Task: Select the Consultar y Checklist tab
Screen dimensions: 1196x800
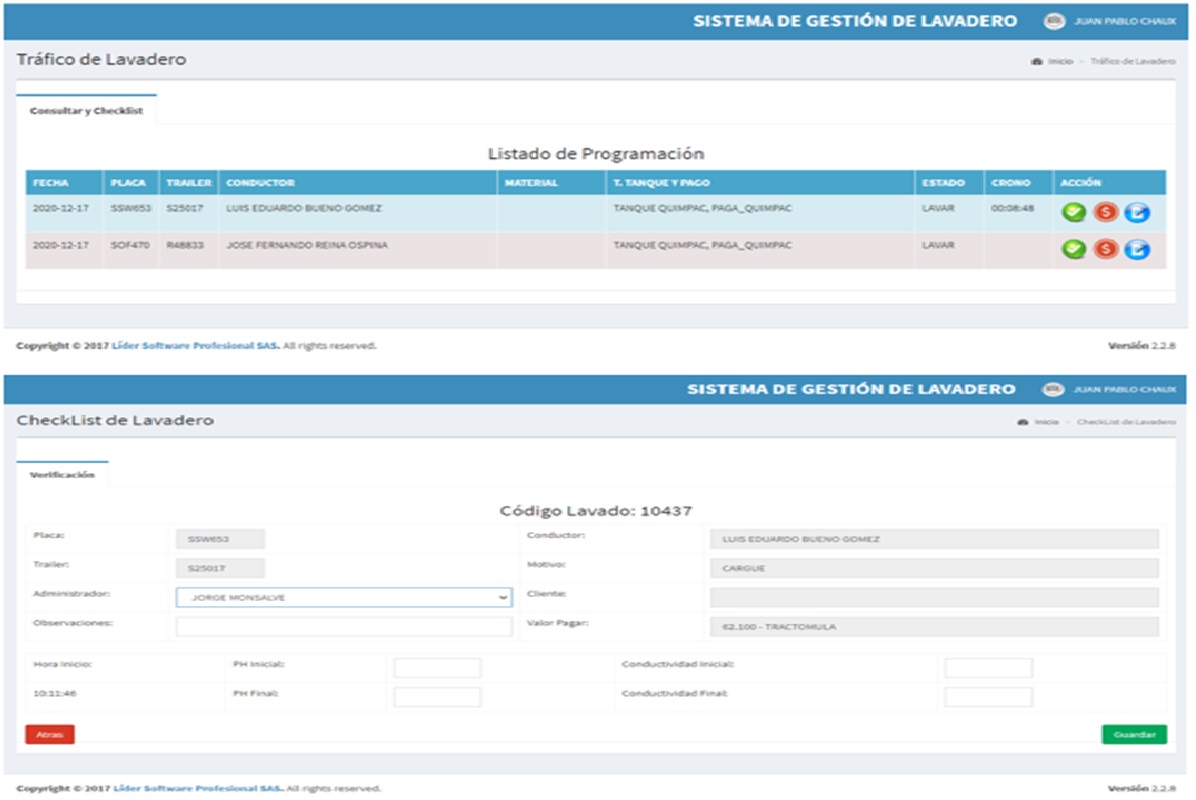Action: [86, 111]
